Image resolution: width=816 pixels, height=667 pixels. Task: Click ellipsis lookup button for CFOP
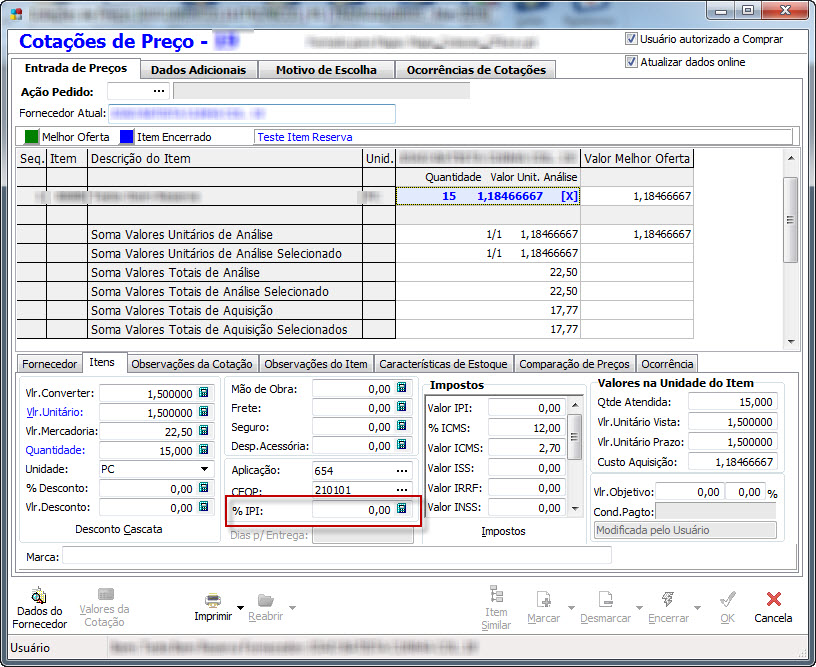[x=402, y=490]
